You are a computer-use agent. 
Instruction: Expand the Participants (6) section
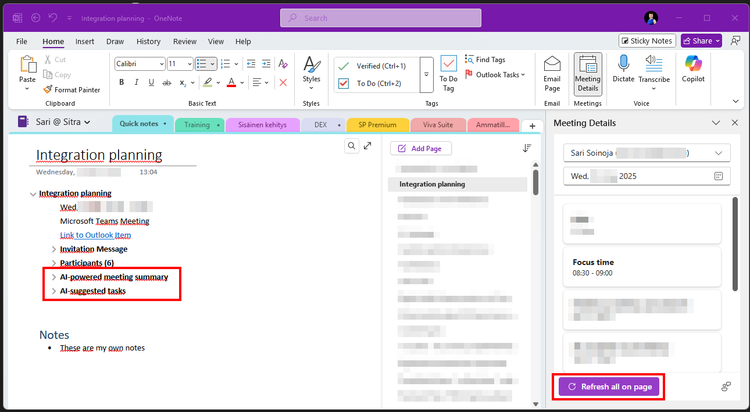(54, 263)
